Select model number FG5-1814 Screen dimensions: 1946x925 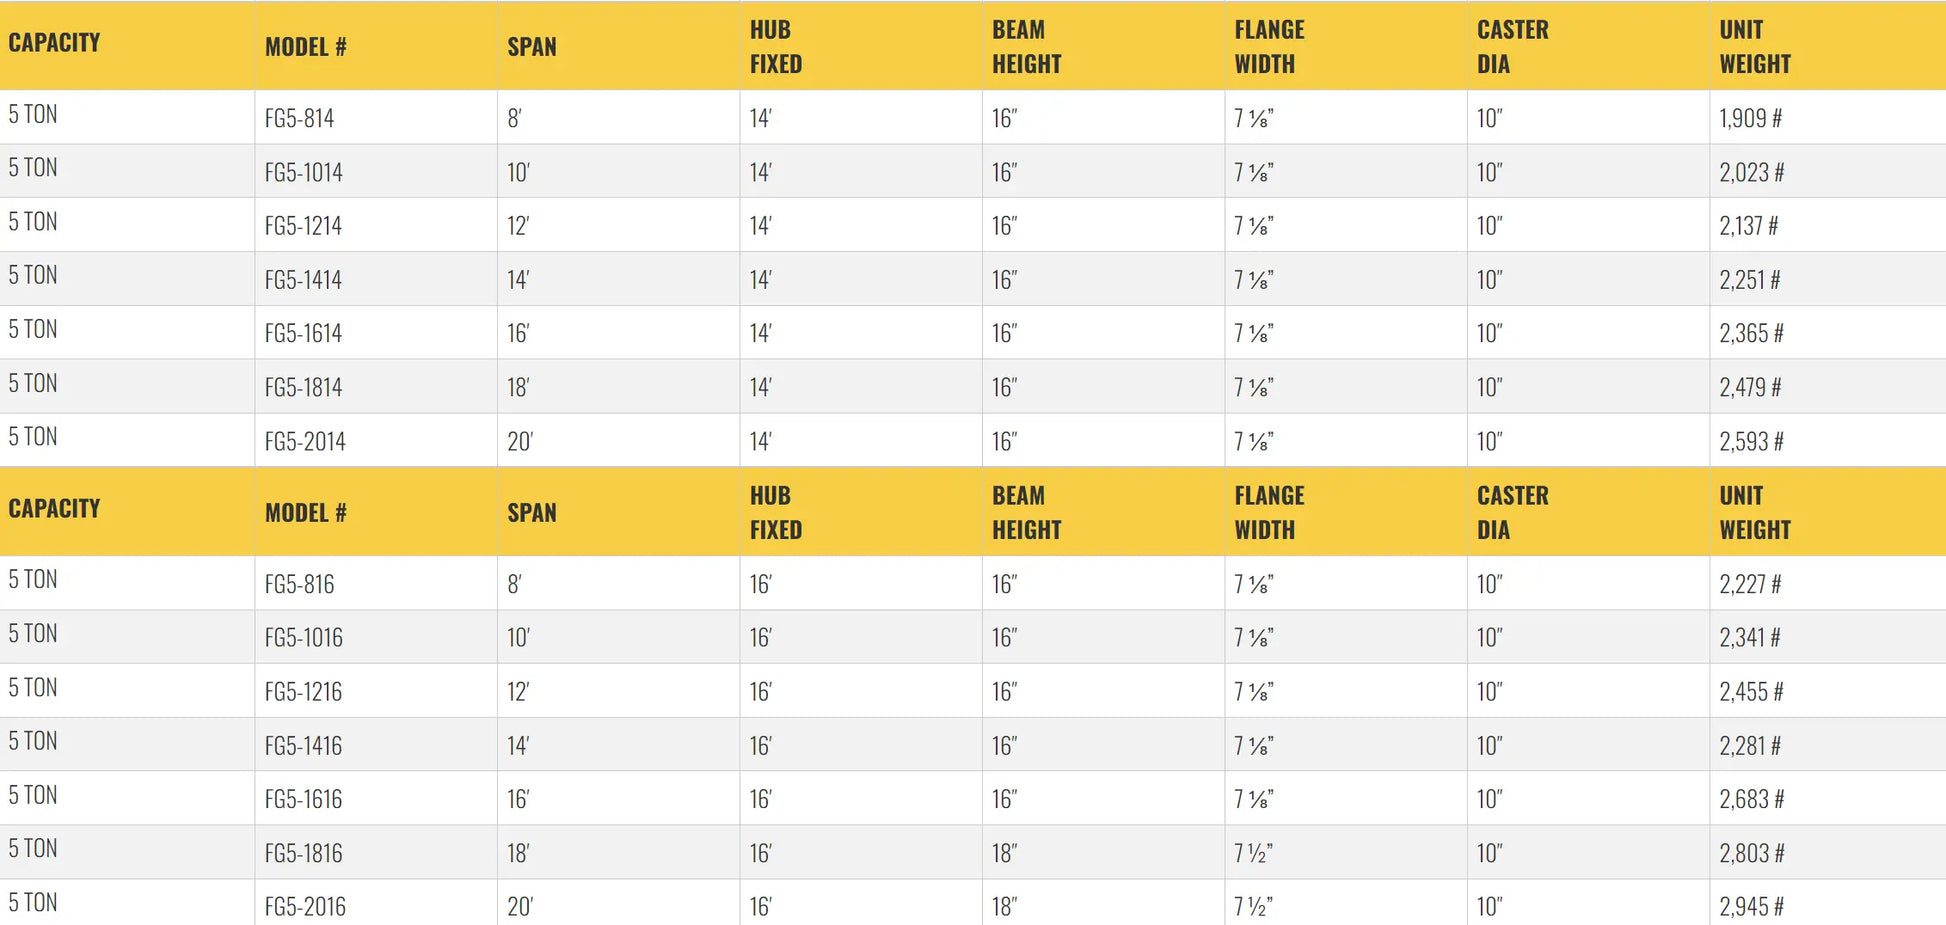click(x=303, y=387)
